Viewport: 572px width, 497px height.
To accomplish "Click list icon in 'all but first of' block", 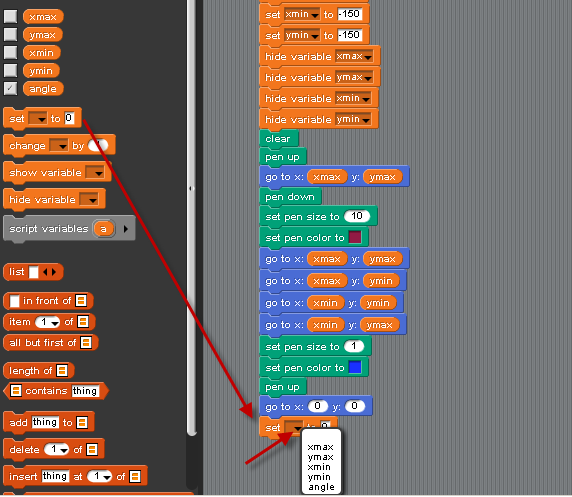I will [x=86, y=343].
